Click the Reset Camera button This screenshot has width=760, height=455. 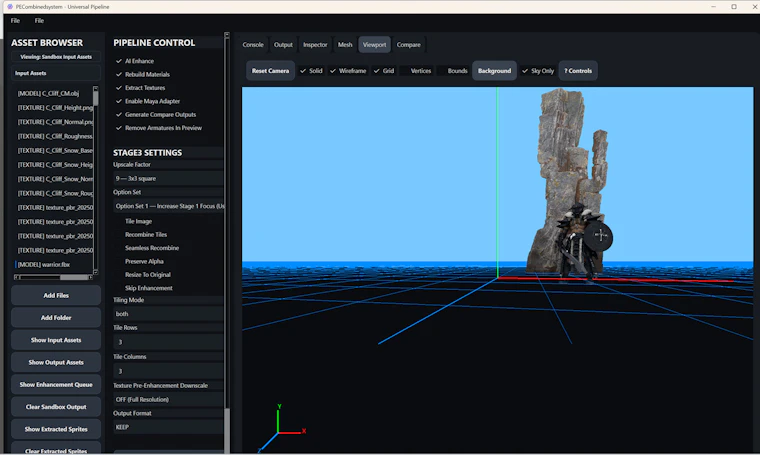270,71
